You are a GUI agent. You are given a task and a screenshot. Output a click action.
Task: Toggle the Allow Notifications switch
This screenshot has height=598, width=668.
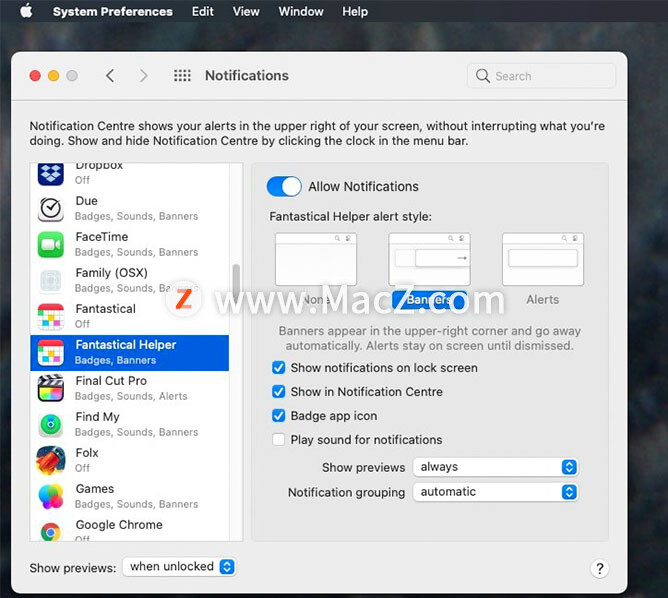[x=284, y=187]
